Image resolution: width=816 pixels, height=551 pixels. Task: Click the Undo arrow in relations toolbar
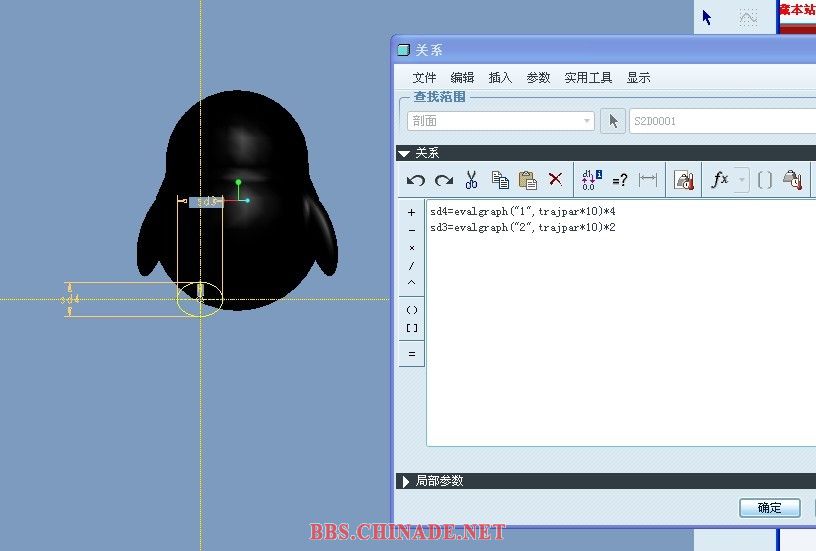tap(416, 180)
